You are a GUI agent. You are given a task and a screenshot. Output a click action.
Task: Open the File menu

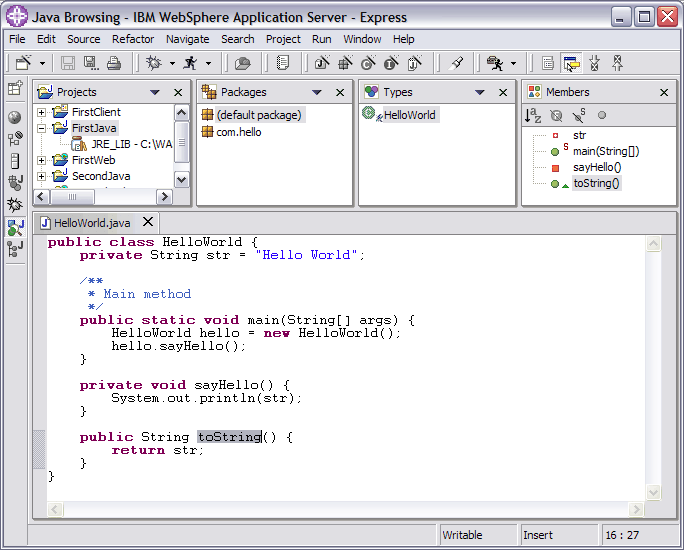click(x=17, y=39)
